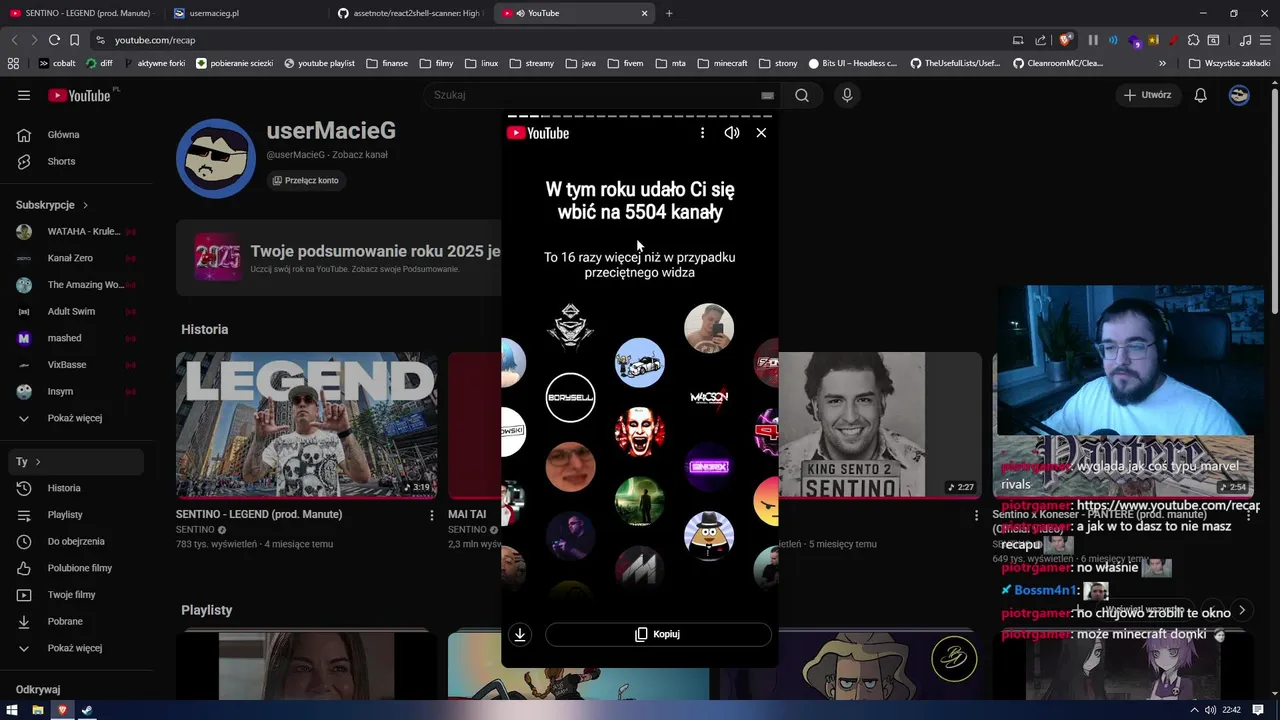Start voice search with microphone
This screenshot has width=1280, height=720.
click(847, 95)
